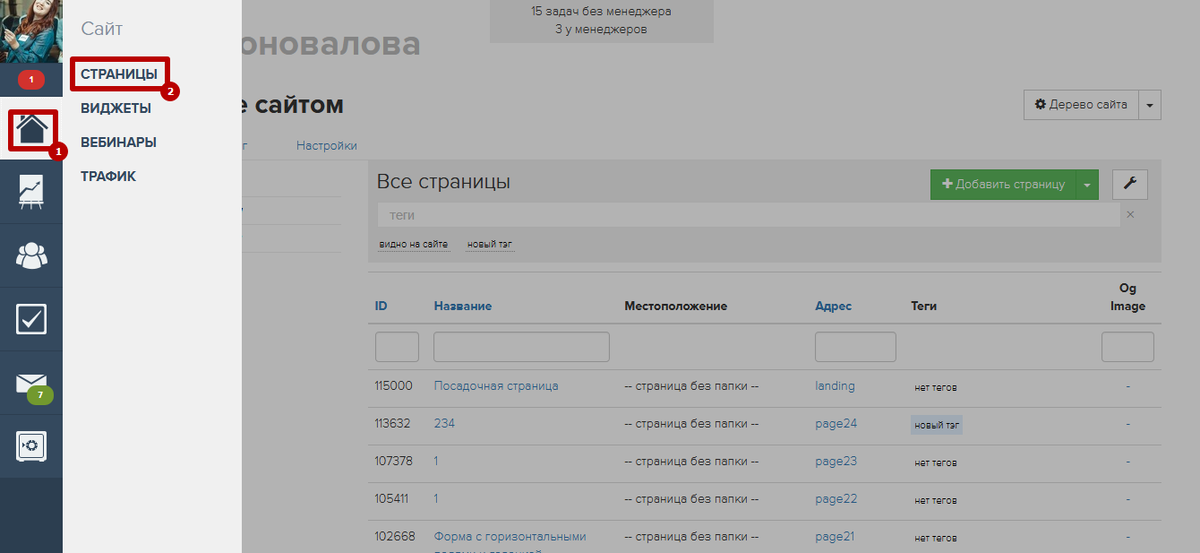Click the '15 задач без менеджера' notice
Viewport: 1200px width, 553px height.
coord(601,12)
